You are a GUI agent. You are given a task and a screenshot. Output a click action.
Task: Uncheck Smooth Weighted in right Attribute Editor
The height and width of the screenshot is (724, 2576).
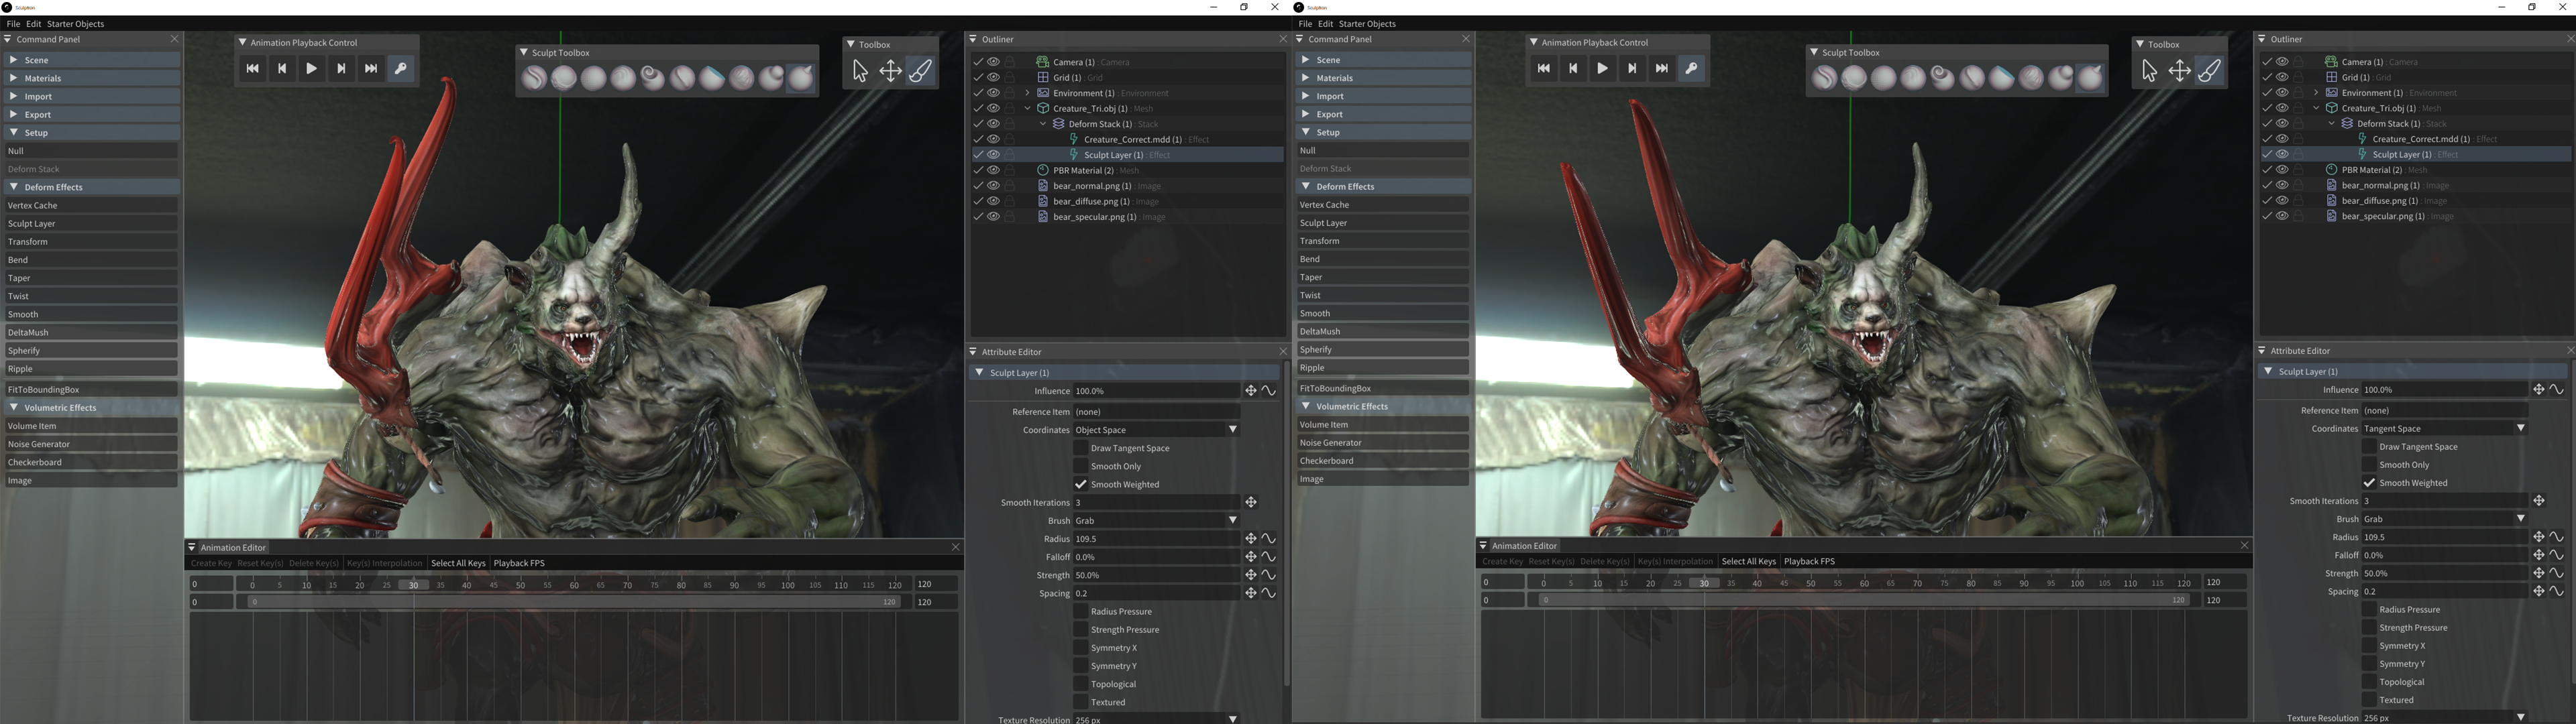pyautogui.click(x=2369, y=483)
